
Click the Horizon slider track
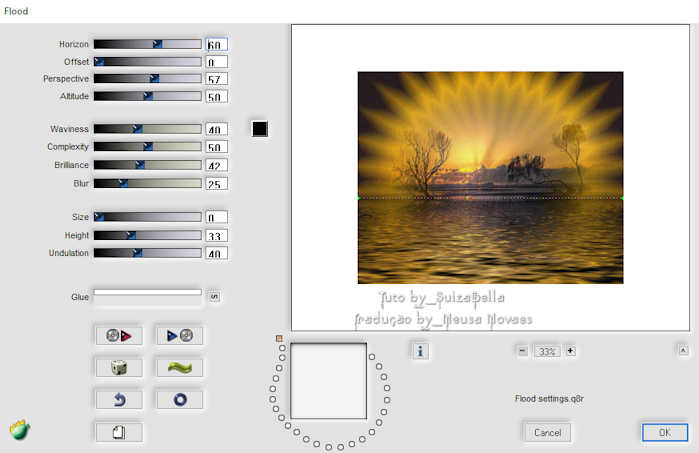pos(148,44)
